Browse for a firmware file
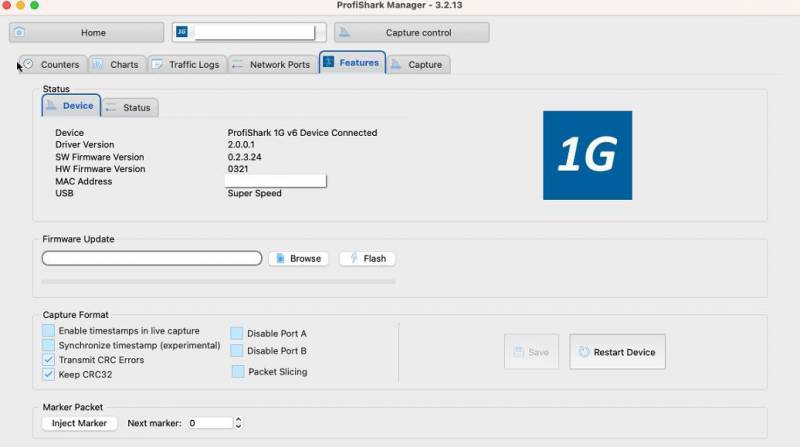The height and width of the screenshot is (447, 800). [x=298, y=259]
